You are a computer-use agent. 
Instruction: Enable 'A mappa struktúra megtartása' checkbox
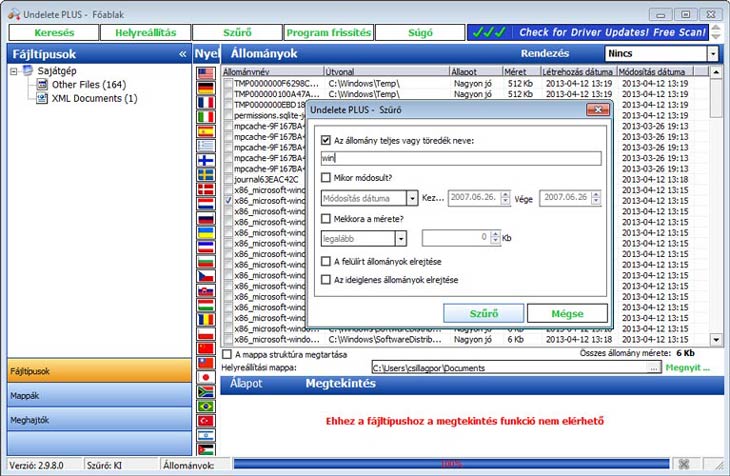(x=227, y=354)
